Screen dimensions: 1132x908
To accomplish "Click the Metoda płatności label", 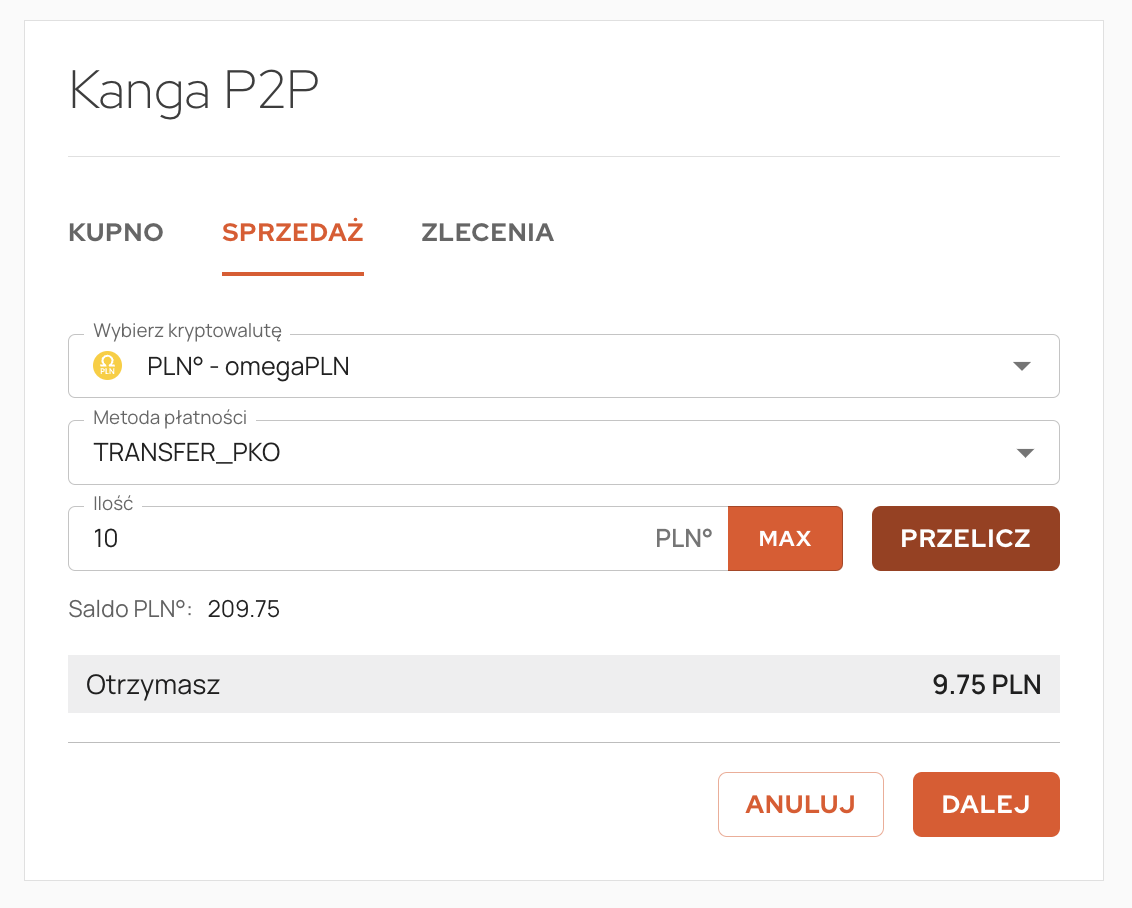I will tap(170, 417).
